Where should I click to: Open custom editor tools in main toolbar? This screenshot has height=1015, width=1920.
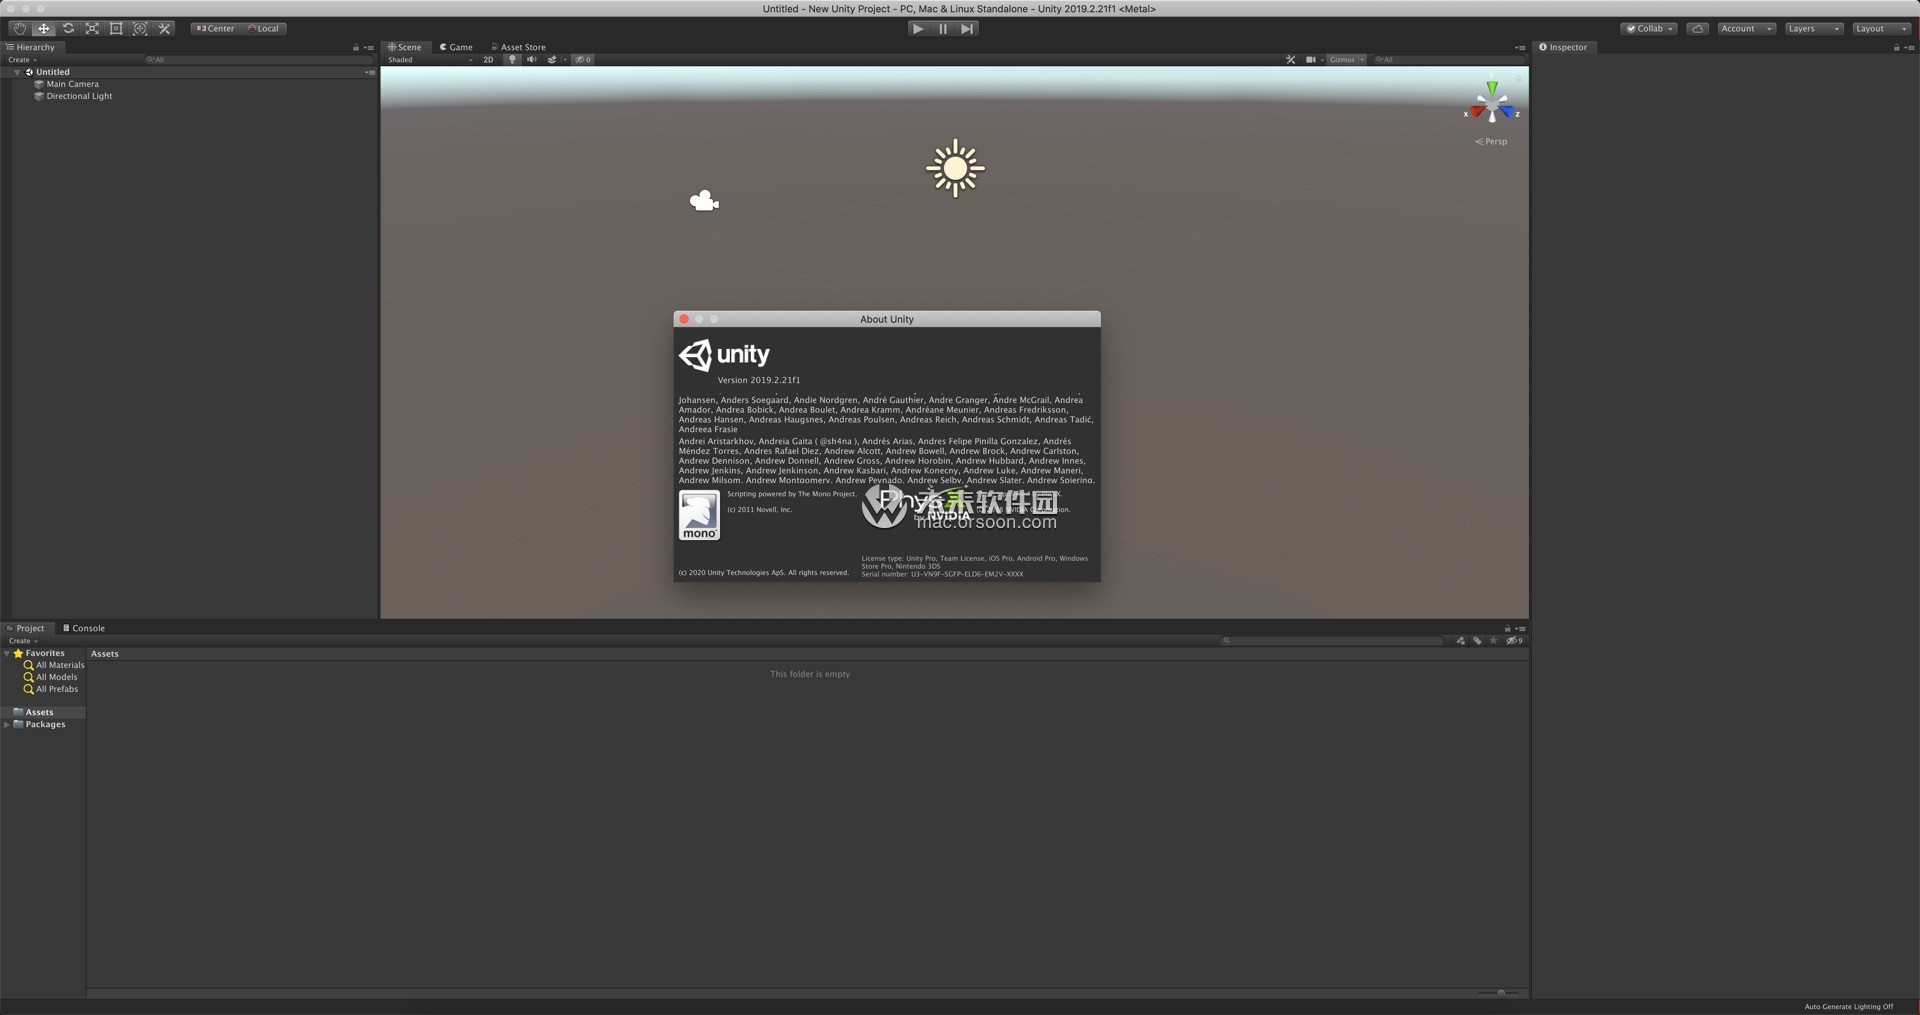coord(165,29)
